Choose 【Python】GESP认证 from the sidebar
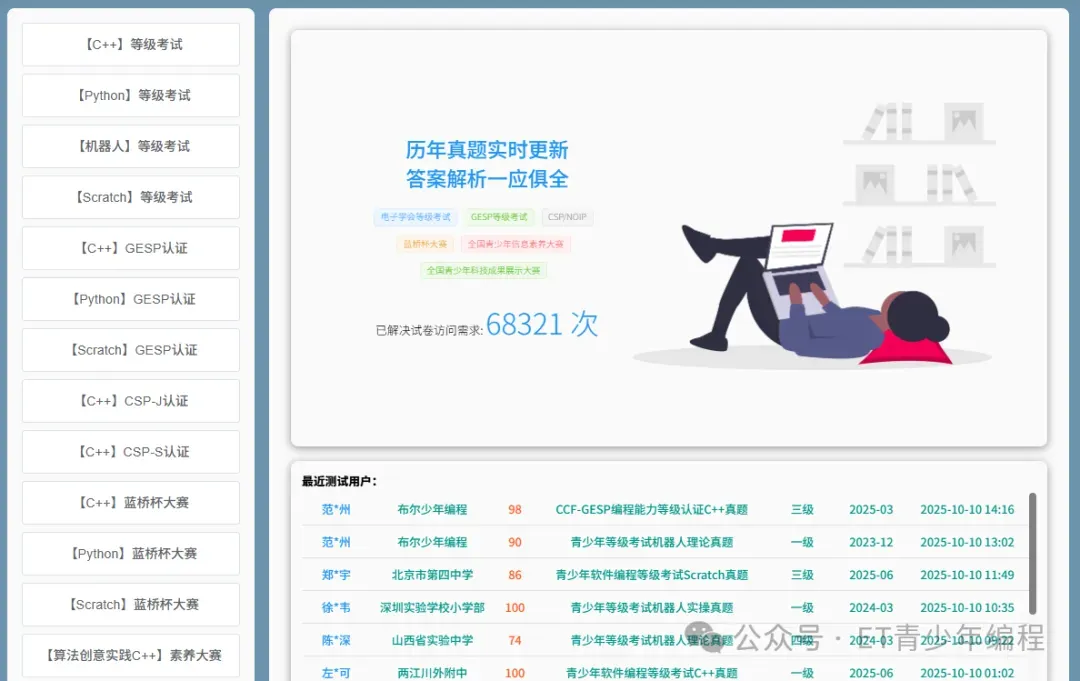This screenshot has width=1080, height=681. [131, 300]
